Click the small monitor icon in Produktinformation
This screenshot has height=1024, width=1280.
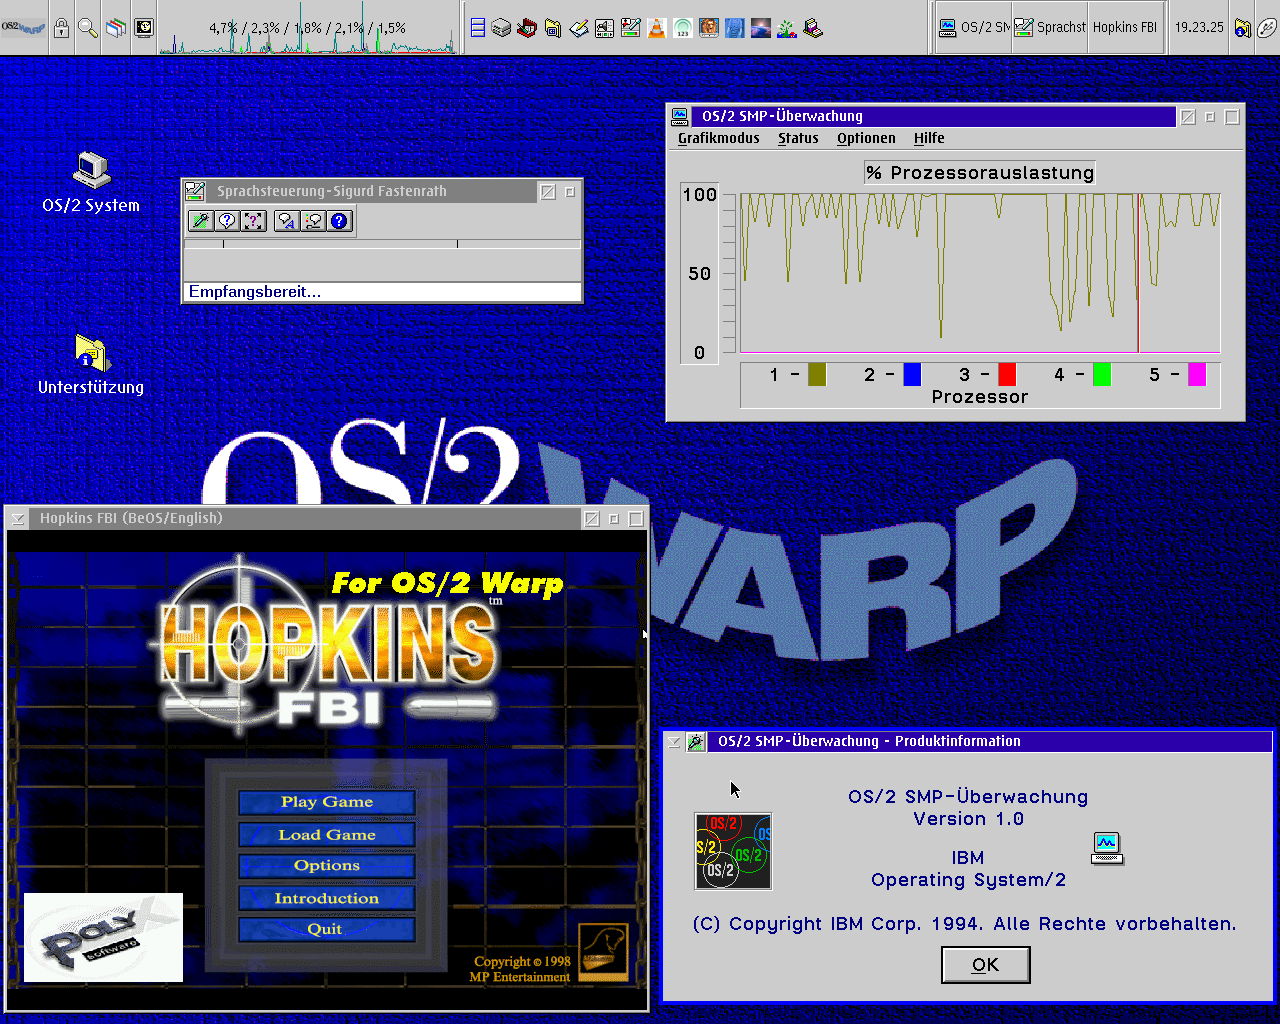[1106, 848]
